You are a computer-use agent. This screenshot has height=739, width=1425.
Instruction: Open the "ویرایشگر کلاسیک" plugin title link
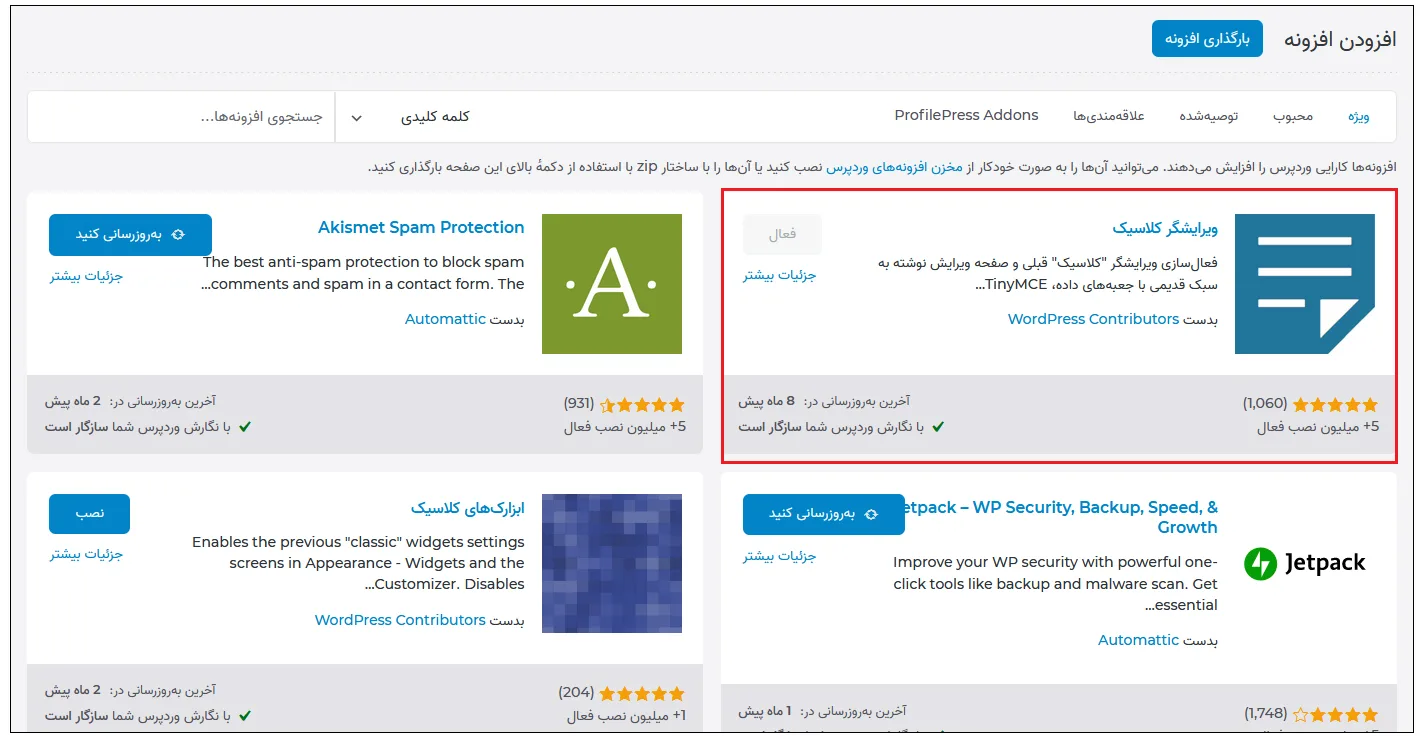(x=1165, y=228)
